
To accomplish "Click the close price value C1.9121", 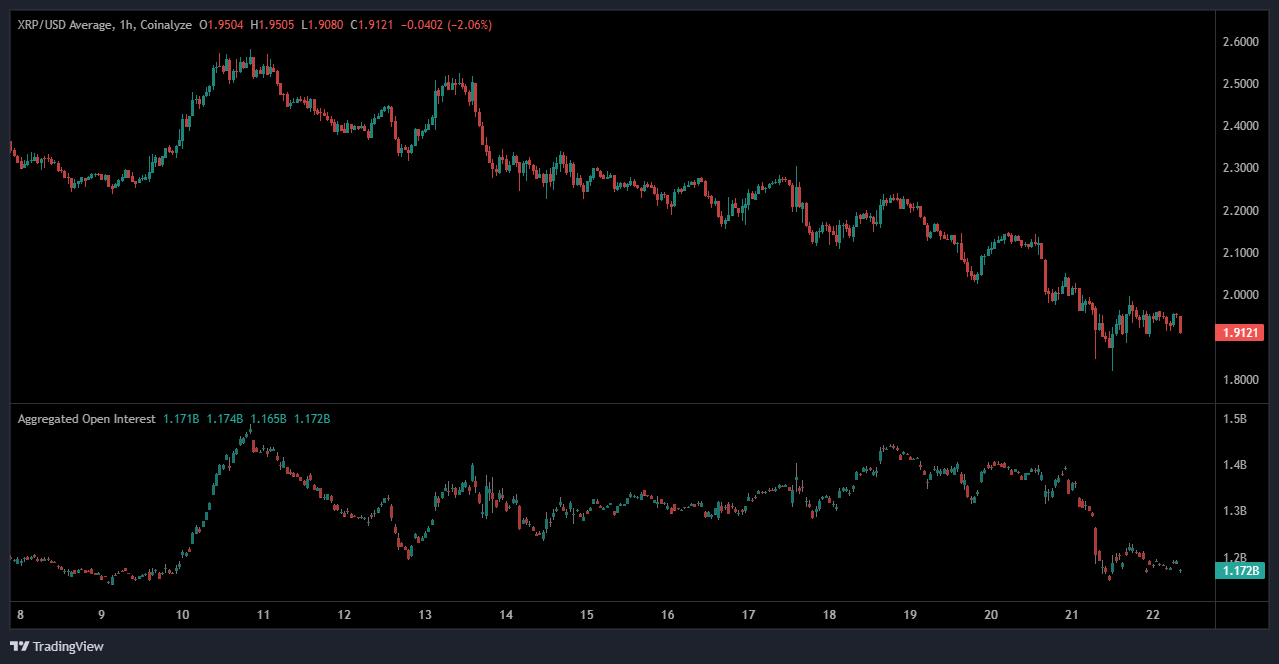I will [x=371, y=24].
